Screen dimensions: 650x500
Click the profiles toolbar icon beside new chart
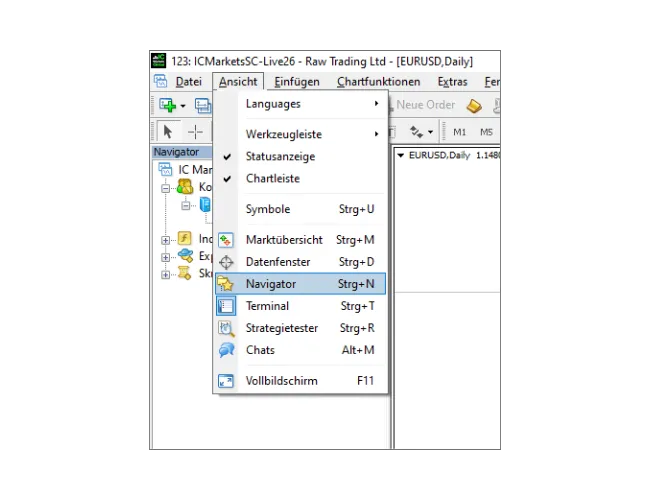point(203,105)
